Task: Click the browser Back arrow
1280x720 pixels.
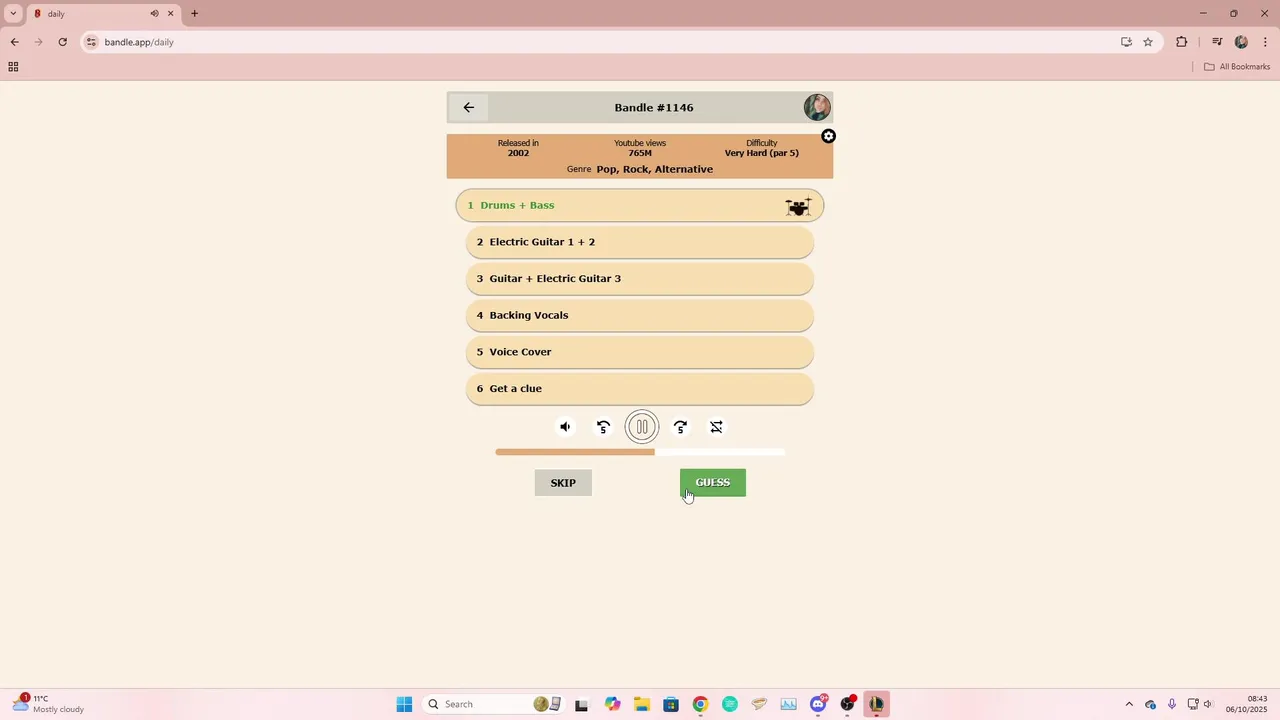Action: (x=14, y=42)
